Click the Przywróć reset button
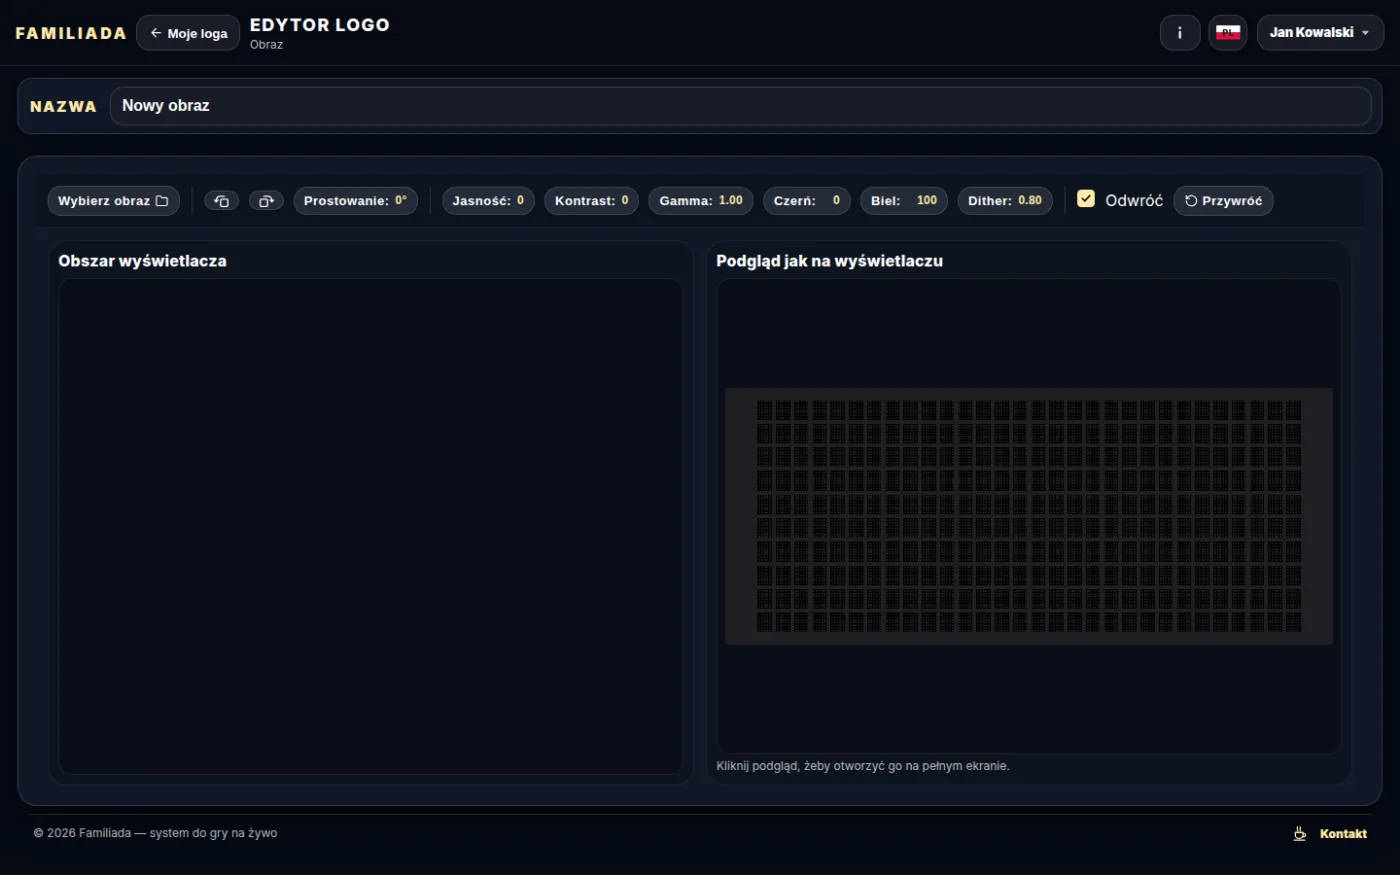1400x875 pixels. 1223,201
